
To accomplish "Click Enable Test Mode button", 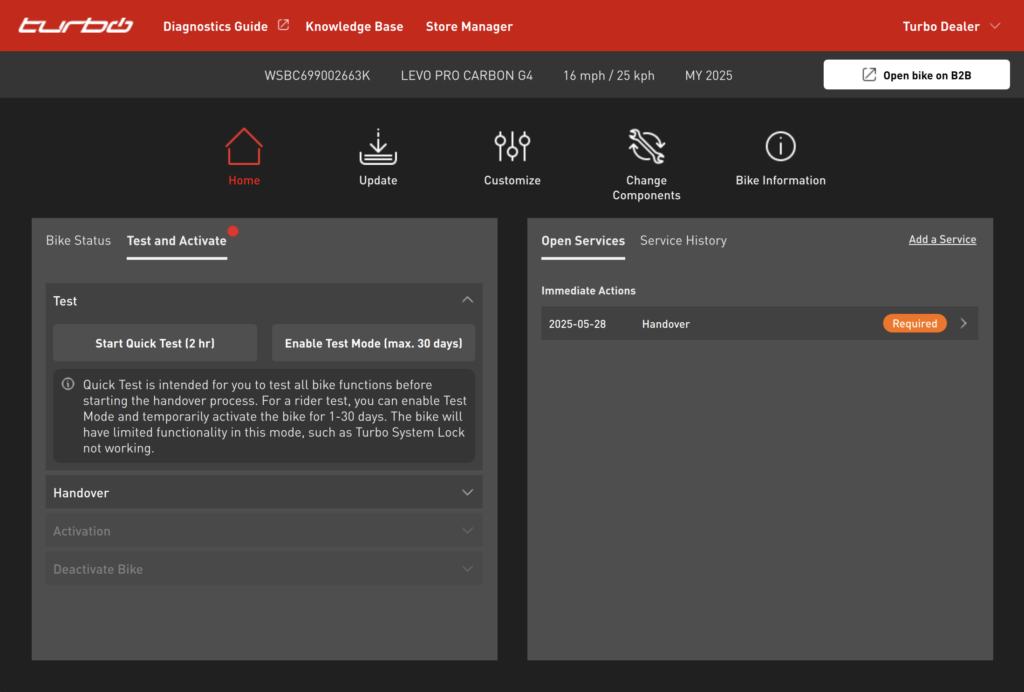I will pyautogui.click(x=373, y=343).
